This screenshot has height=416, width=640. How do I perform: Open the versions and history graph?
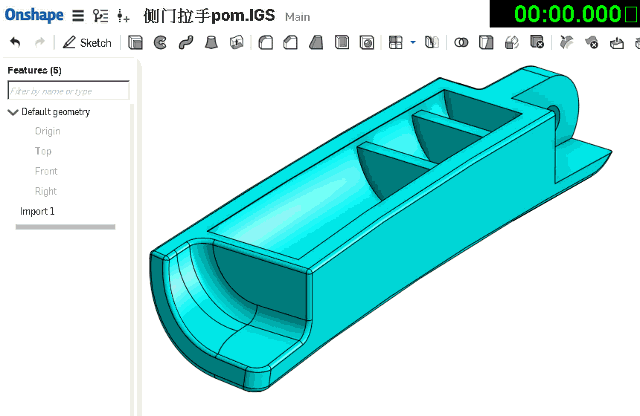click(x=100, y=16)
